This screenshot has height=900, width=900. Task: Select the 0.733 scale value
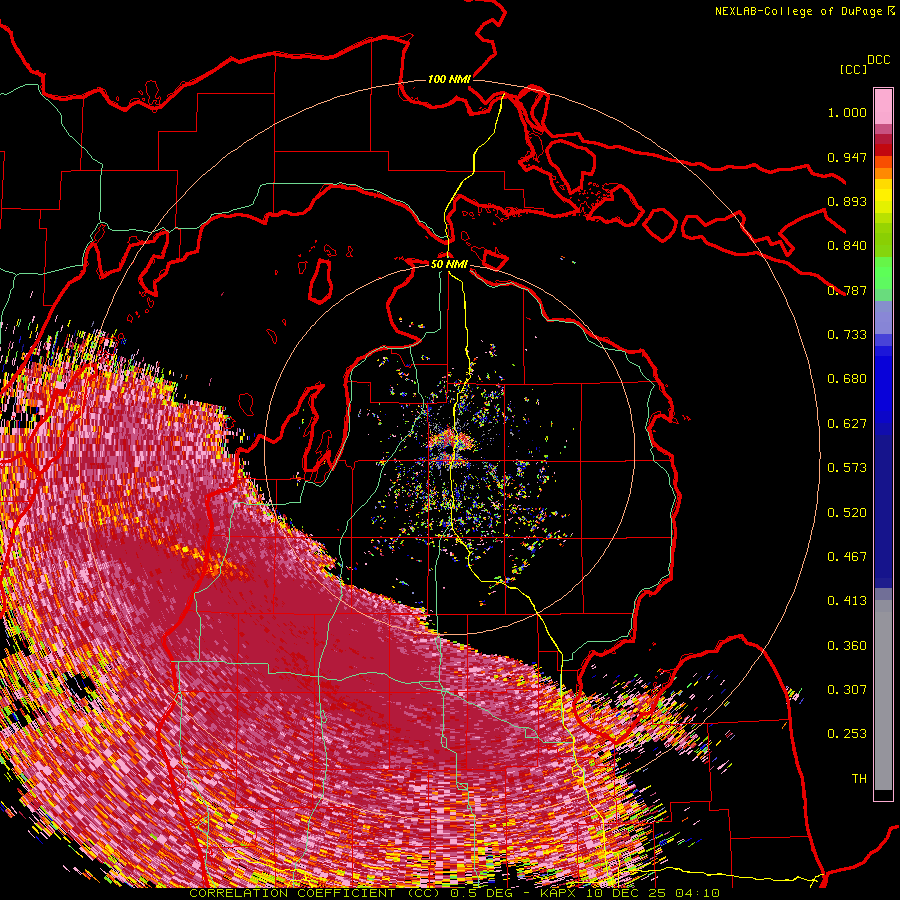(847, 335)
